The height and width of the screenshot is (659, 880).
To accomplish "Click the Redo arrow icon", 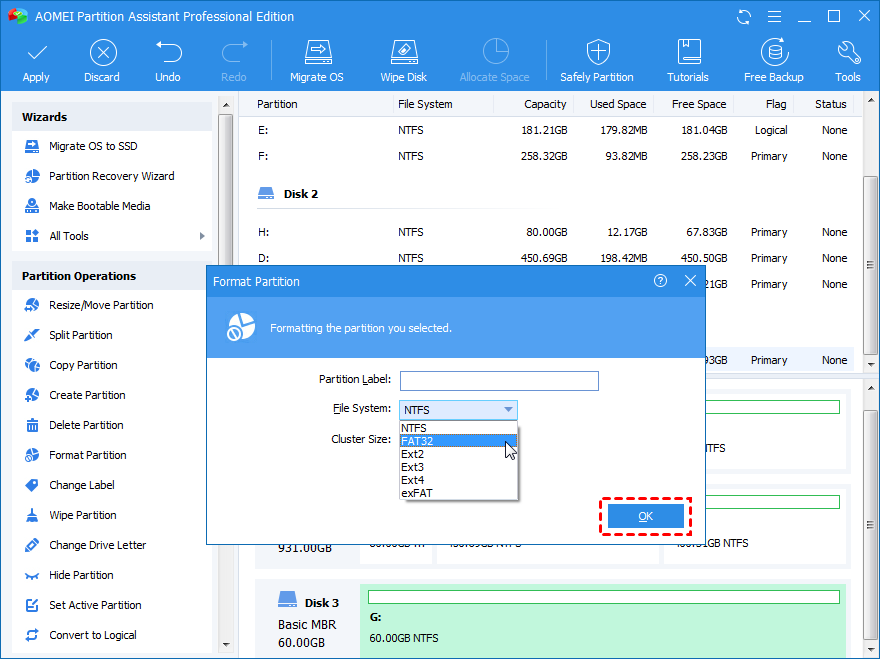I will [234, 52].
